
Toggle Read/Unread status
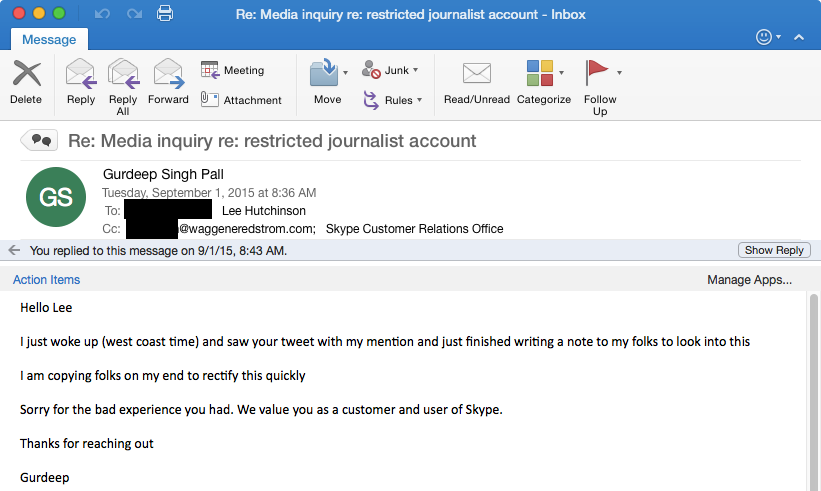coord(476,82)
